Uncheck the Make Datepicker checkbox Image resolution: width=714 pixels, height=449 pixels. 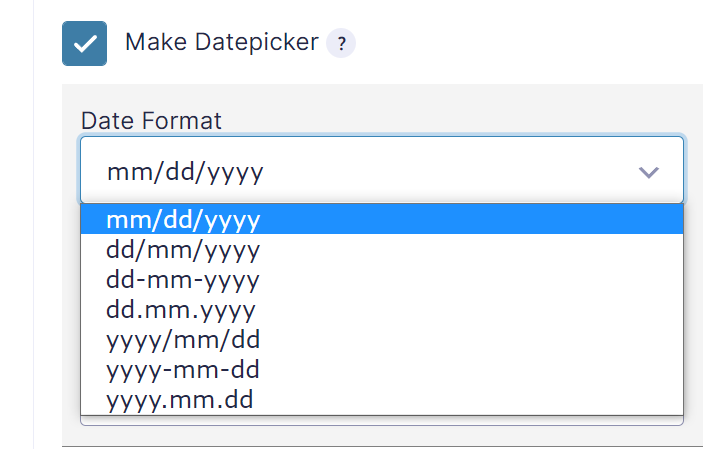[85, 43]
